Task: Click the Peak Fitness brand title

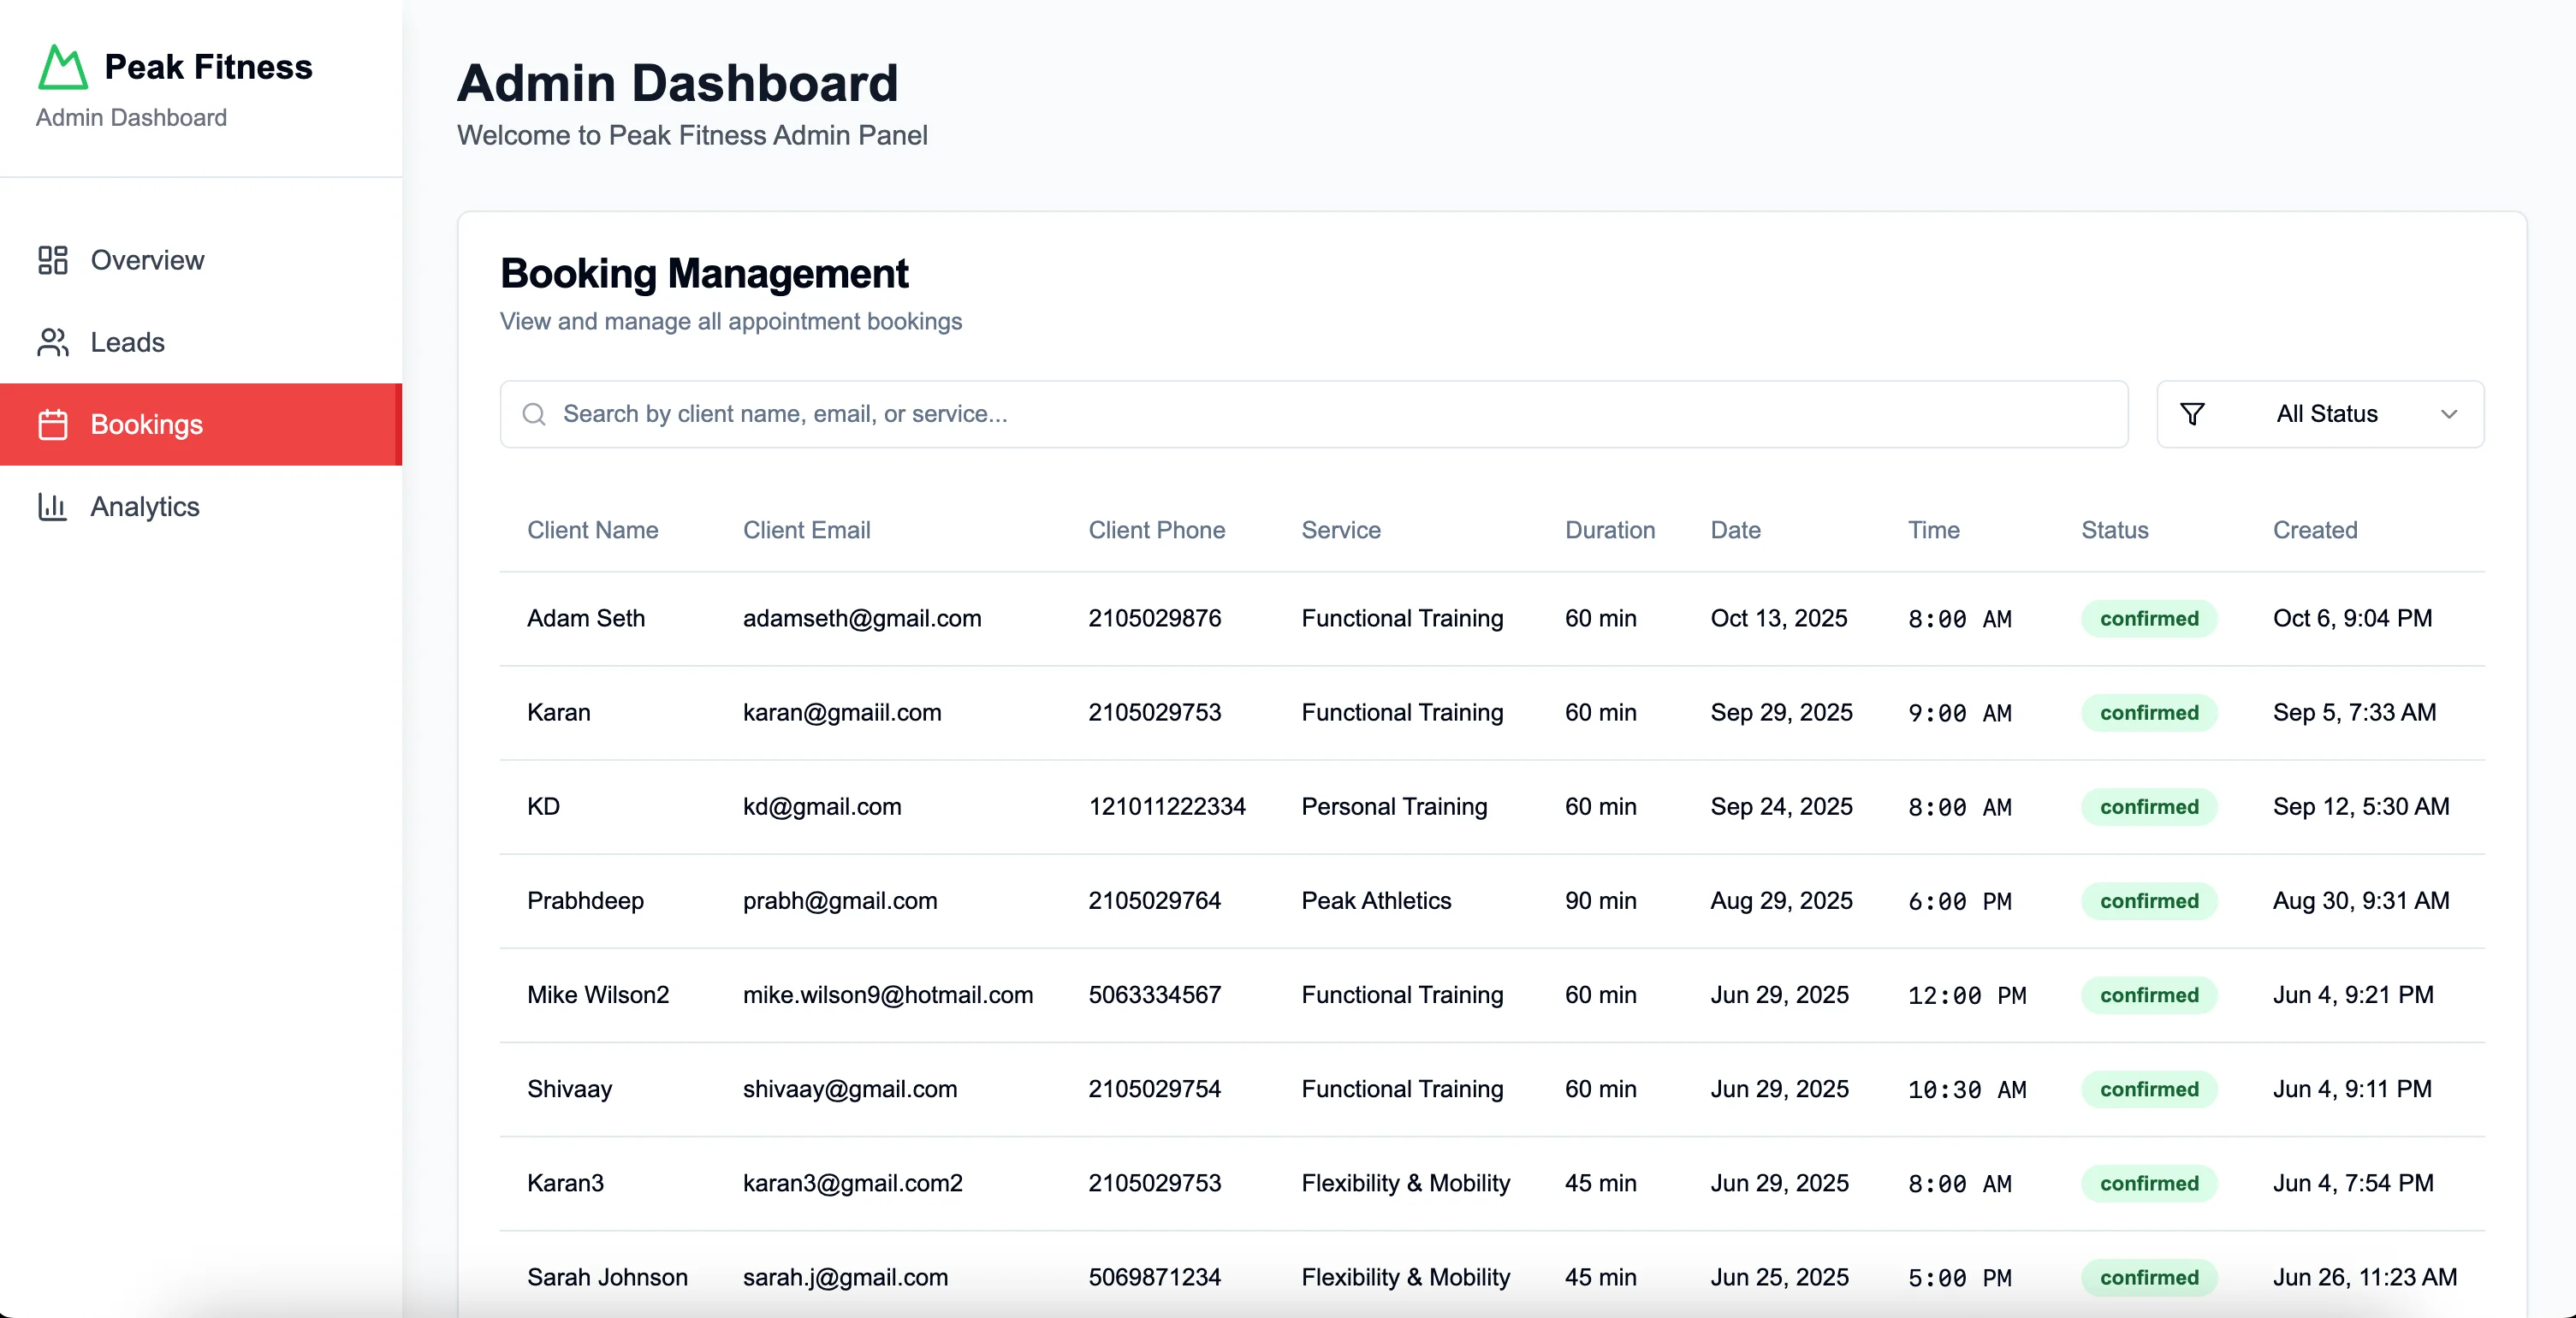Action: coord(208,66)
